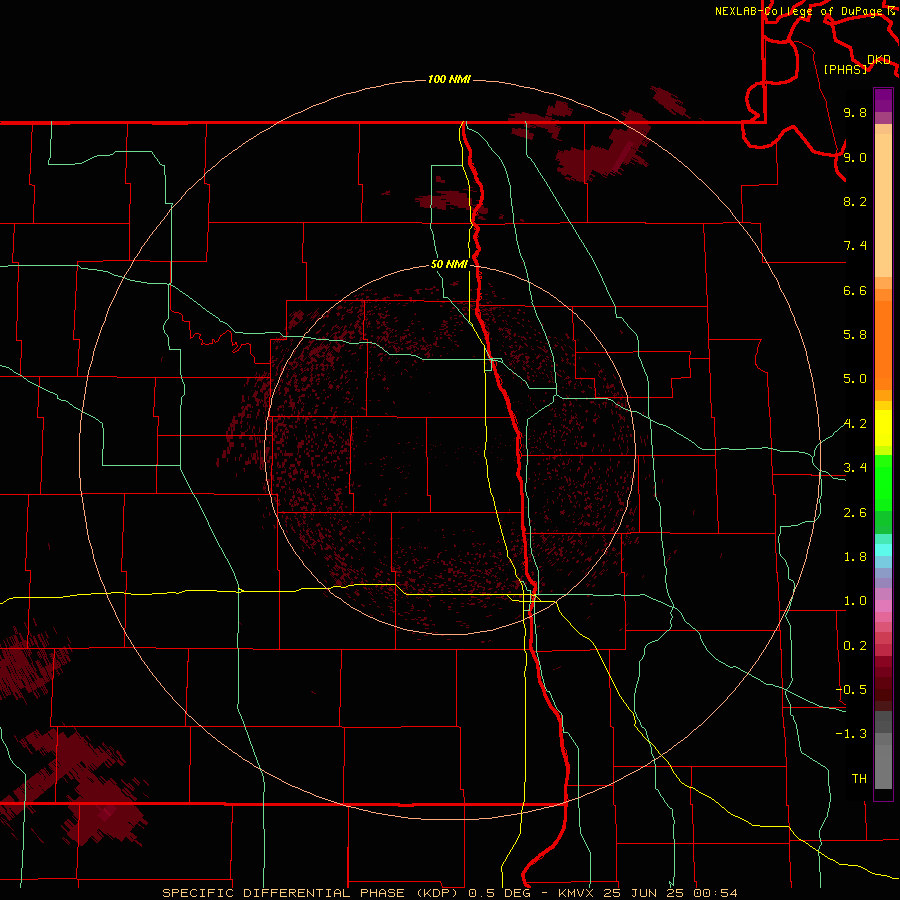Click the 0.2 scale value

pyautogui.click(x=855, y=646)
